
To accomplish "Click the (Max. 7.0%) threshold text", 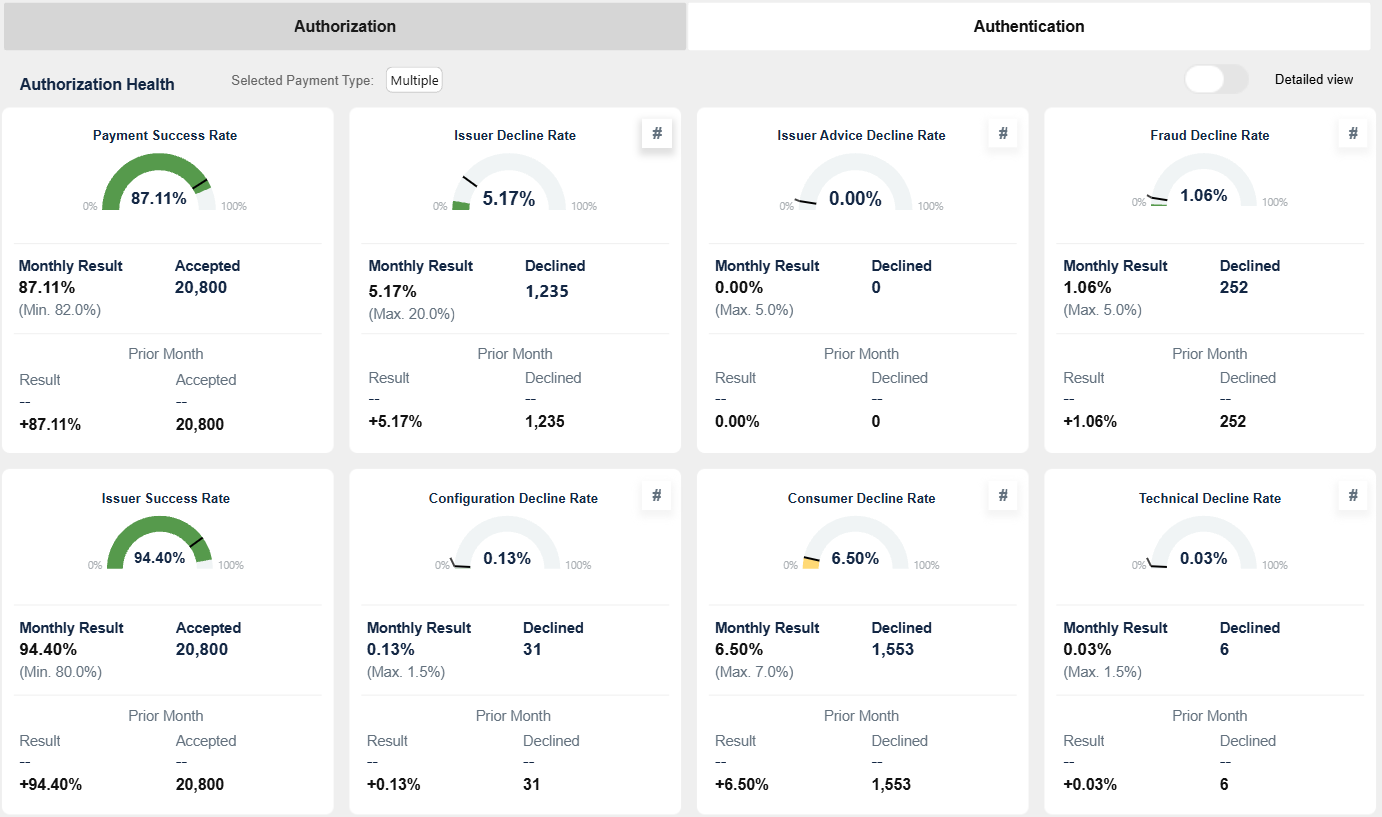I will point(754,672).
